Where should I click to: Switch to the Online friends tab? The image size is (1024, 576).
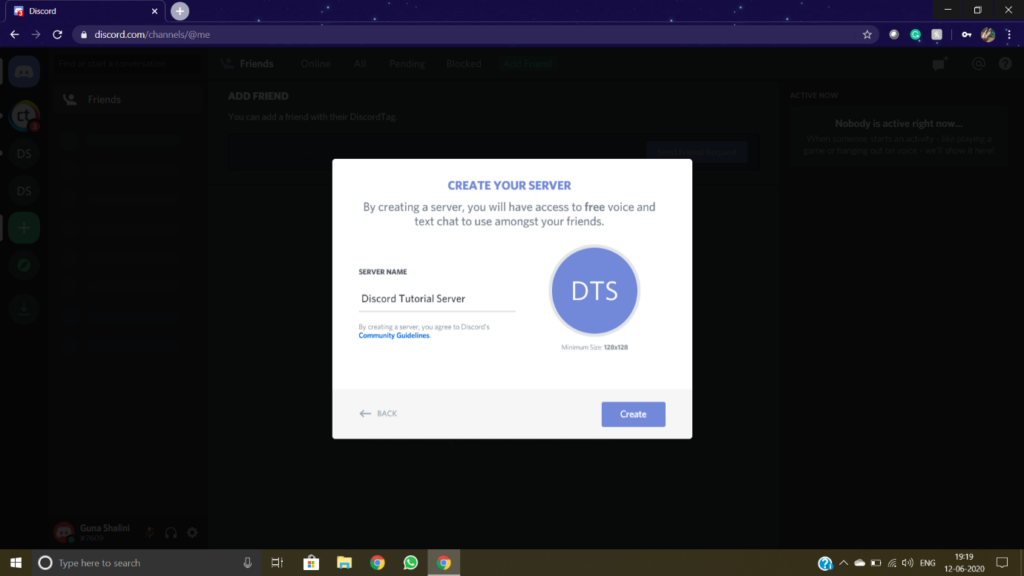(315, 63)
